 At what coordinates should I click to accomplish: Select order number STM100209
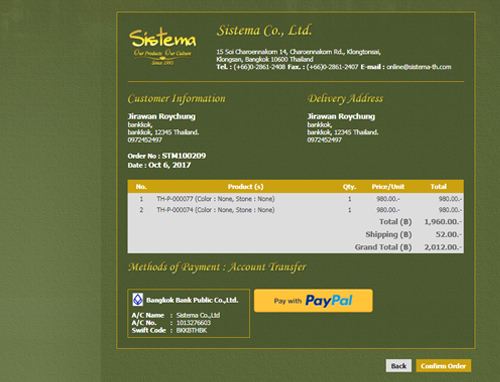click(184, 156)
